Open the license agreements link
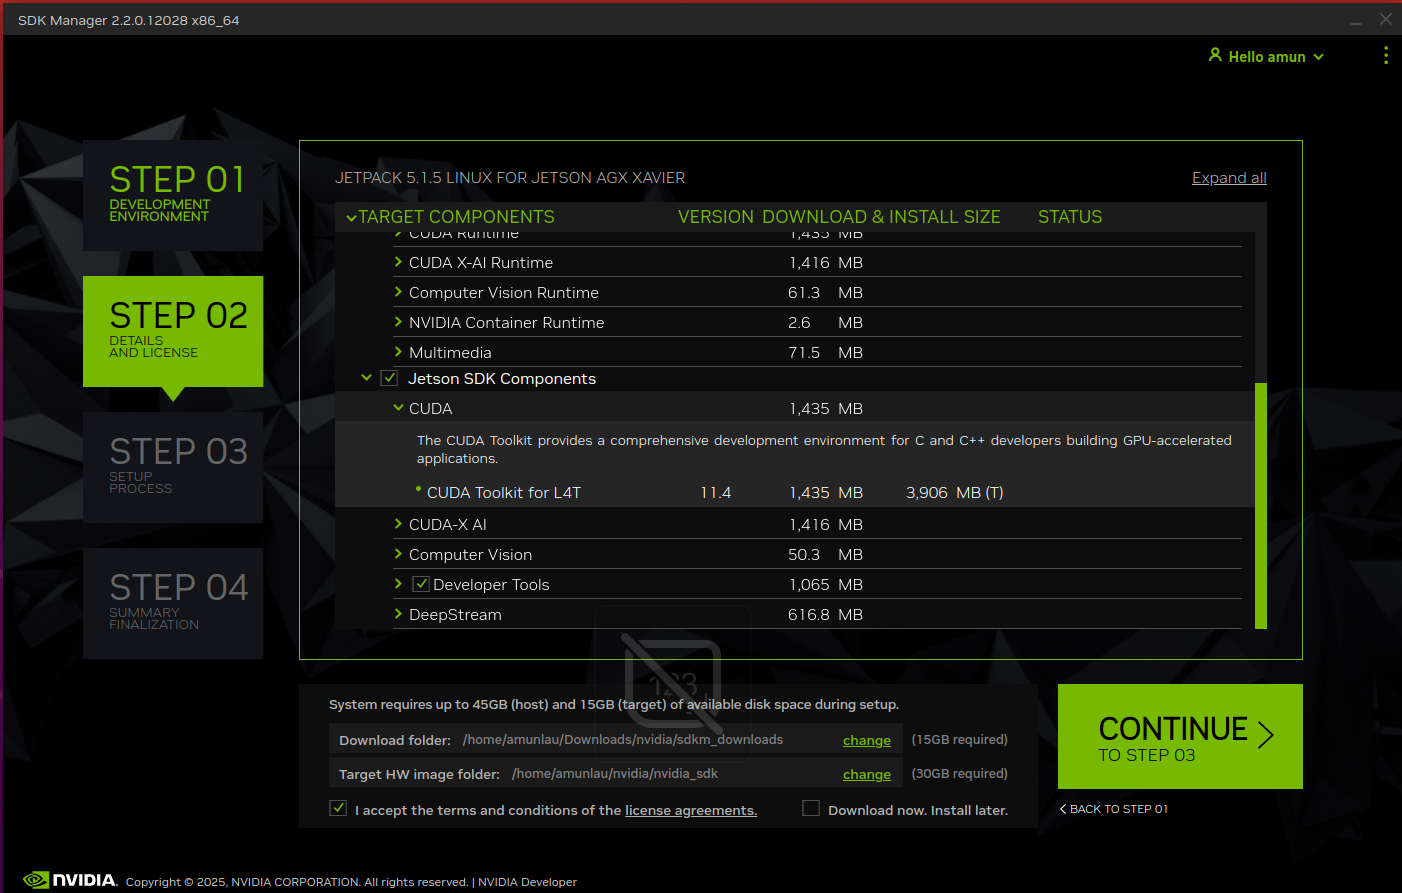The width and height of the screenshot is (1402, 893). pos(691,810)
